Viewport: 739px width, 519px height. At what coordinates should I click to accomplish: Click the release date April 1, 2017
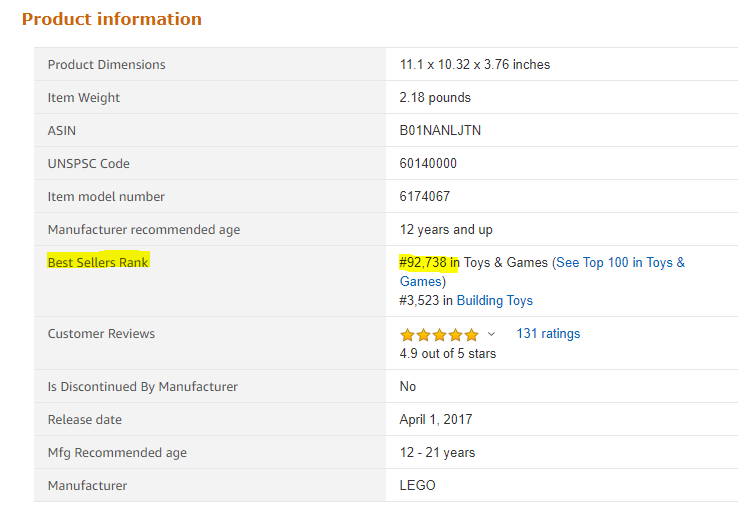pyautogui.click(x=436, y=420)
